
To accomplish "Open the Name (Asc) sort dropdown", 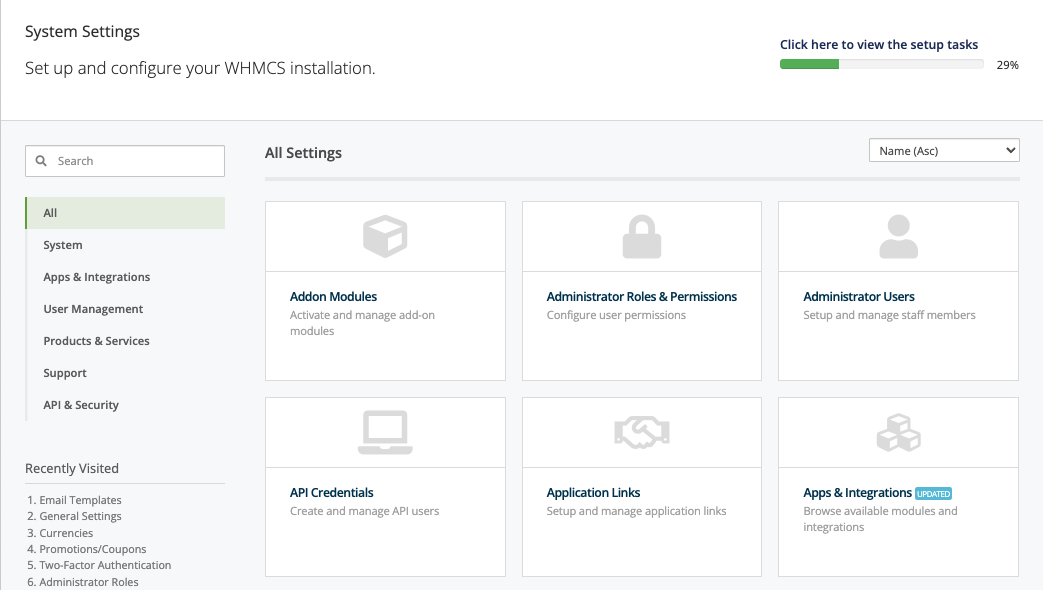I will [943, 151].
